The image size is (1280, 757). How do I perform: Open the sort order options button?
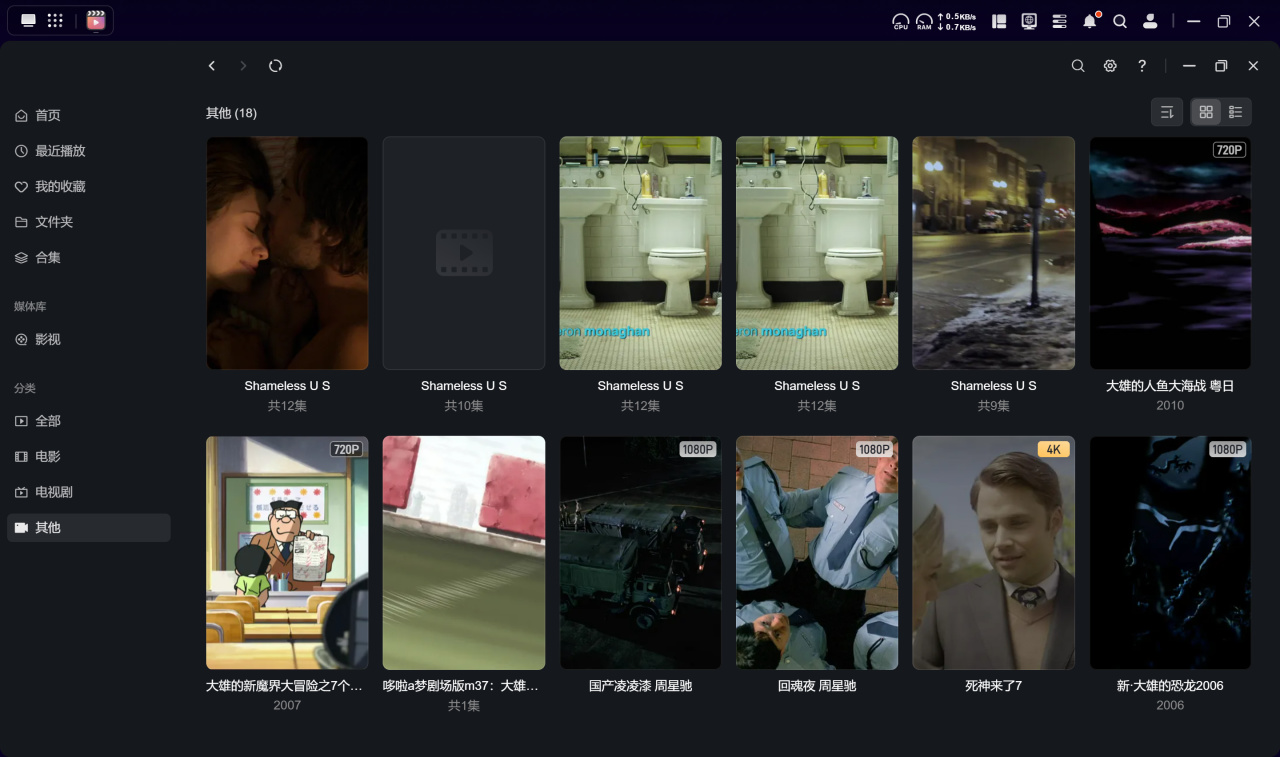click(1167, 112)
